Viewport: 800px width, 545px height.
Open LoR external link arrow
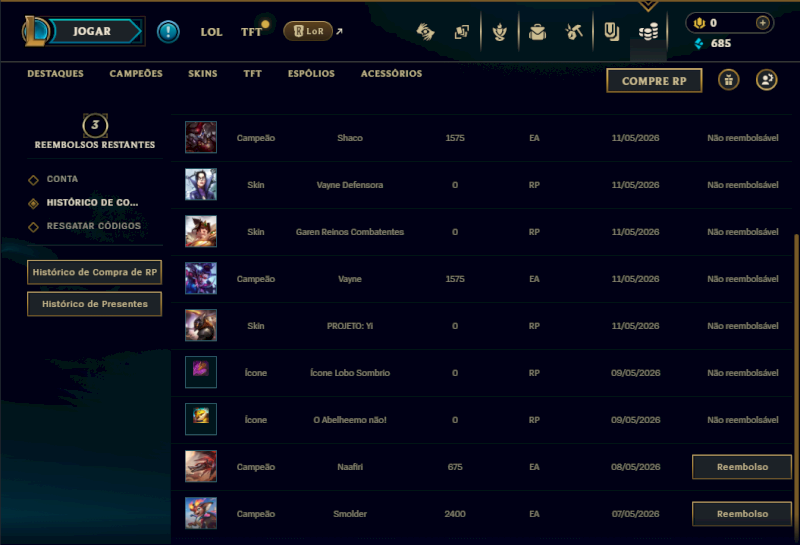(339, 32)
